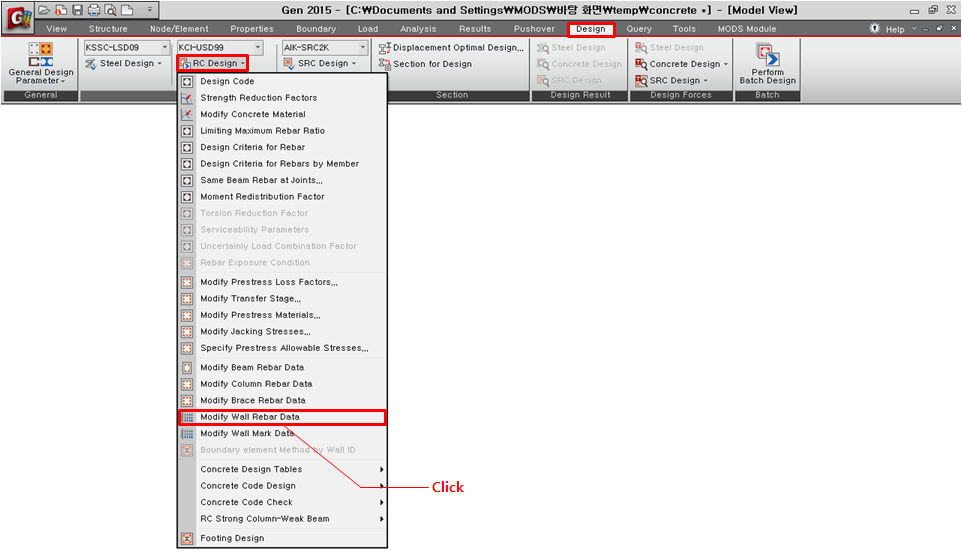Click the Moment Redistribution Factor icon
The width and height of the screenshot is (962, 554).
tap(187, 197)
